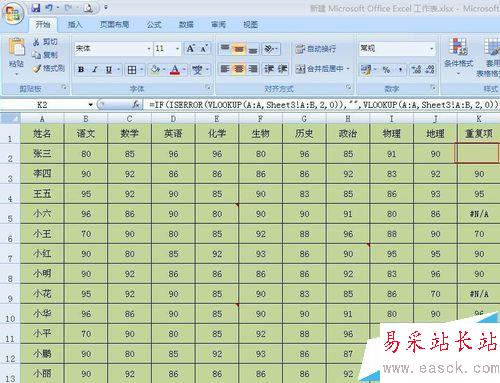
Task: Open the Name Box dropdown arrow
Action: point(90,105)
